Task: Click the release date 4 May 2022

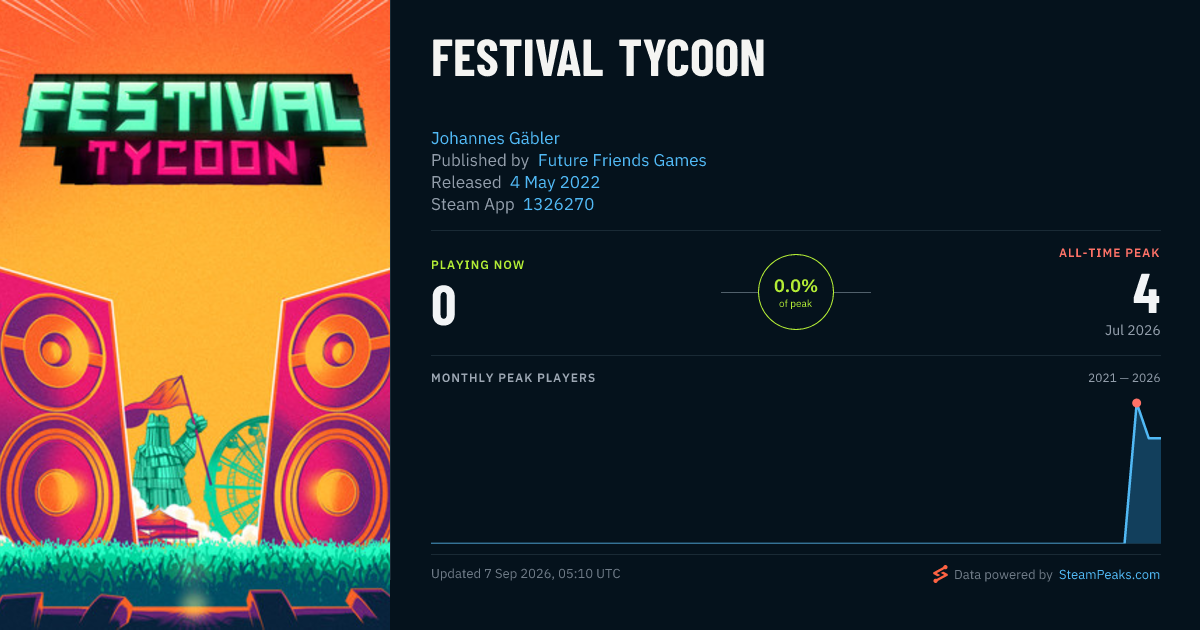Action: [555, 182]
